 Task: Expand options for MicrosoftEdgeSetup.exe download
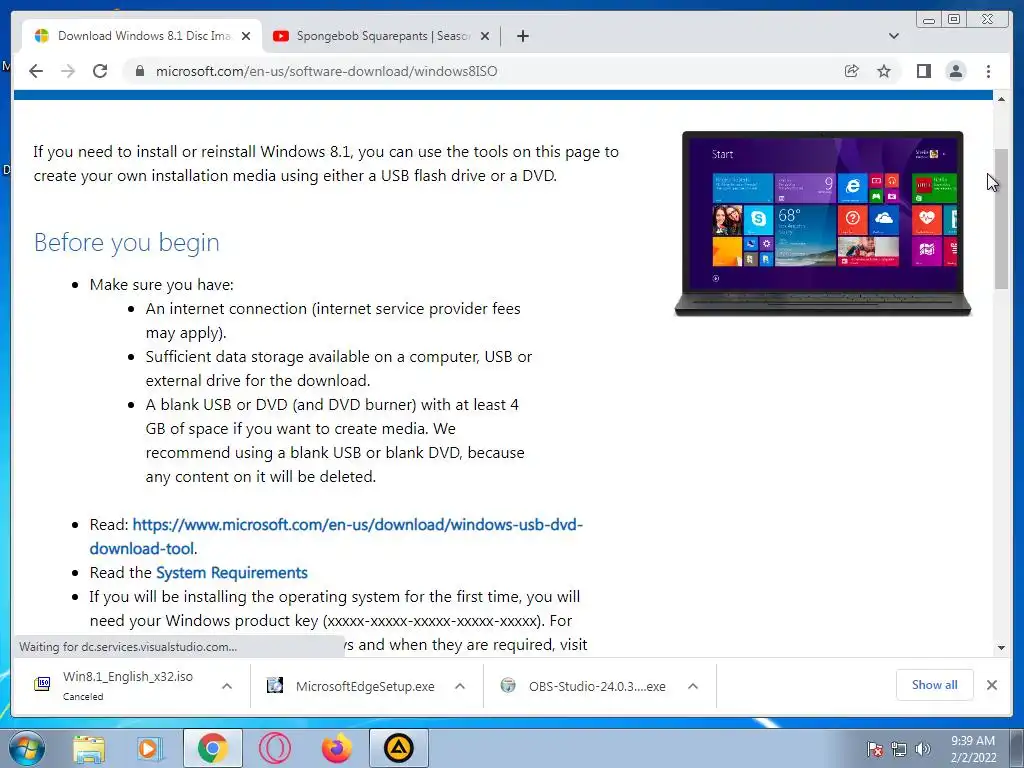(460, 686)
